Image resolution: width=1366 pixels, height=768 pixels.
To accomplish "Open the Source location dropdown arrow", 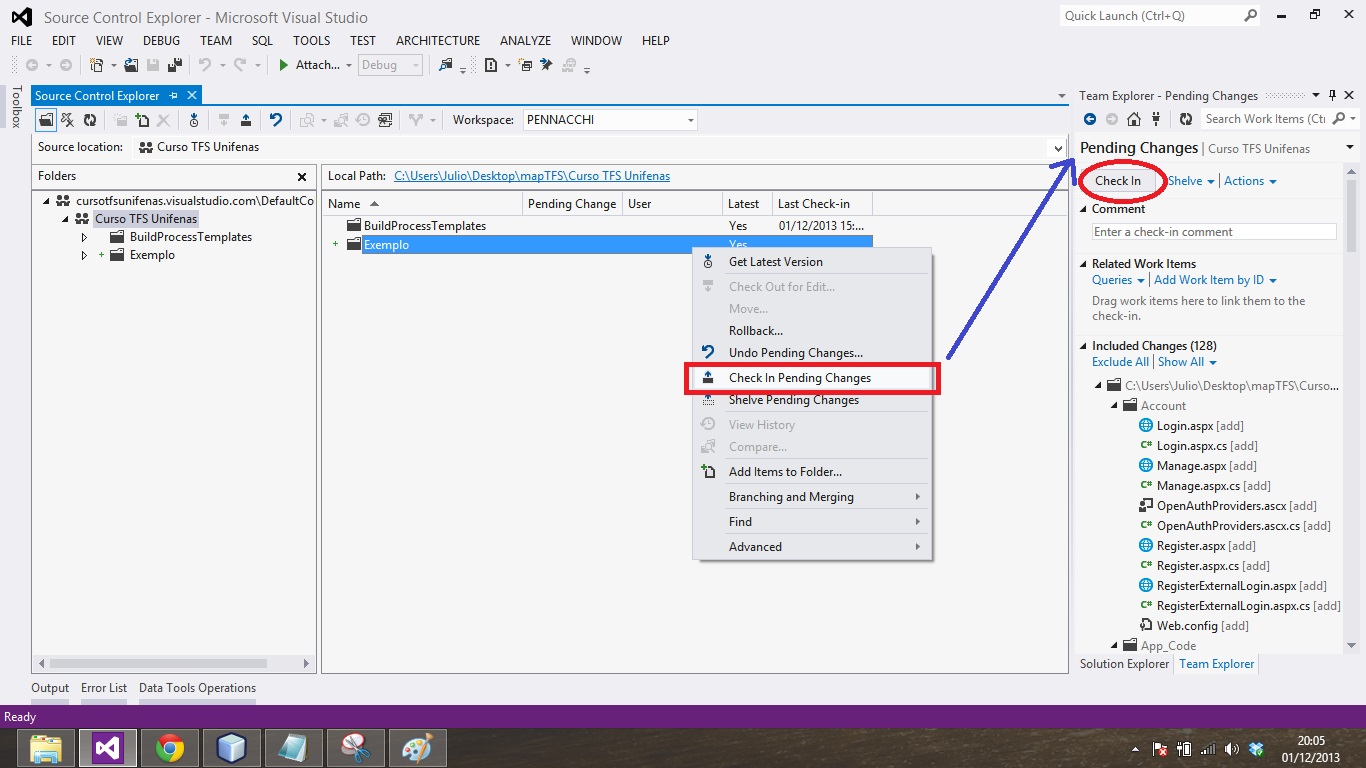I will pyautogui.click(x=1058, y=148).
